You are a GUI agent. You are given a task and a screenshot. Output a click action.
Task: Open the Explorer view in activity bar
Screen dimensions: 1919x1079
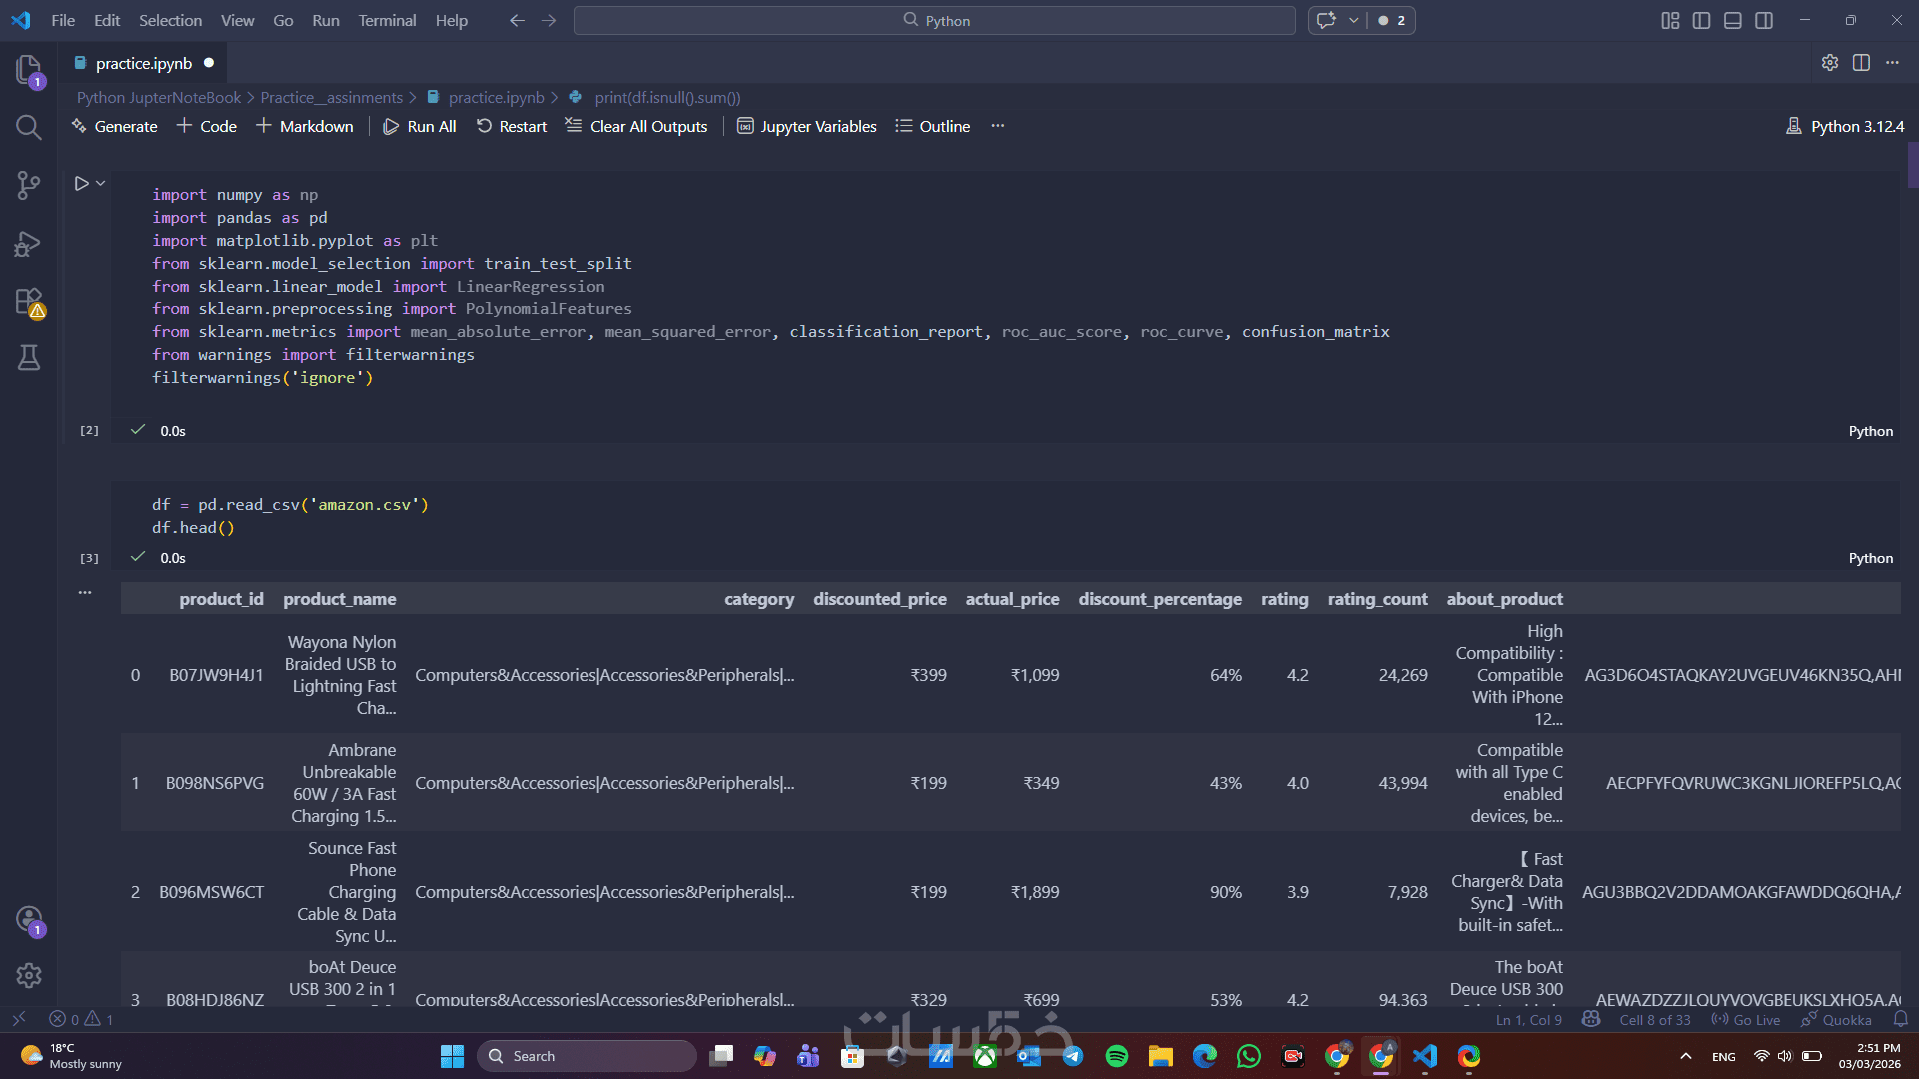coord(28,69)
